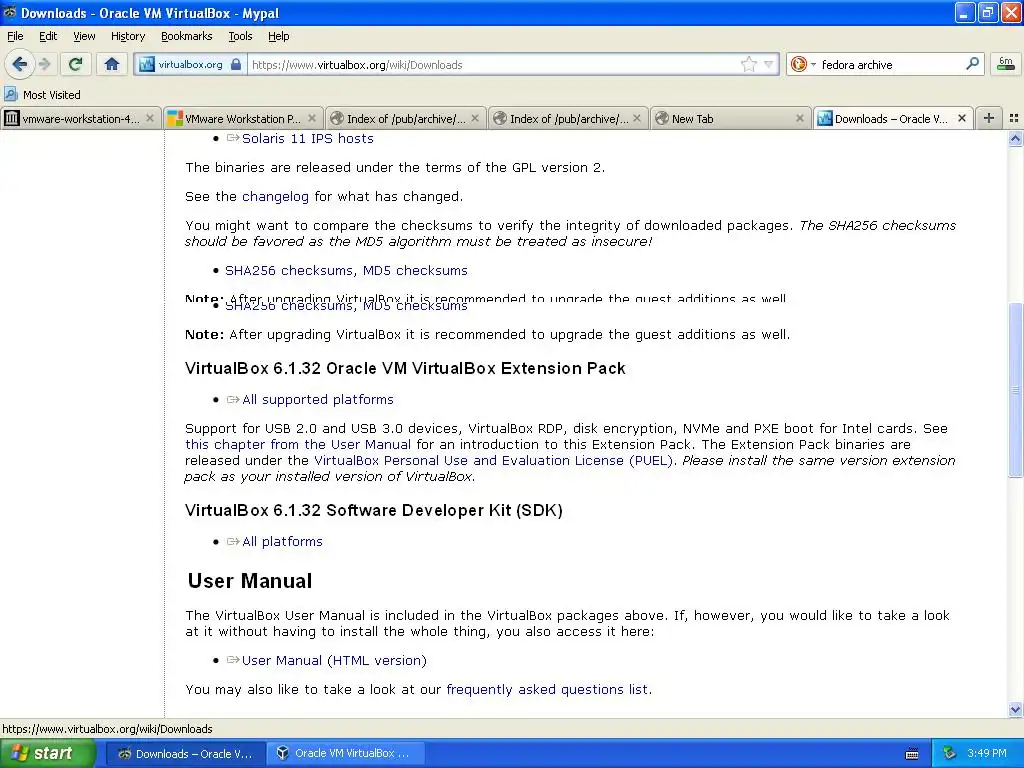Screen dimensions: 1024x768
Task: Click the system tray network icon
Action: tap(950, 754)
